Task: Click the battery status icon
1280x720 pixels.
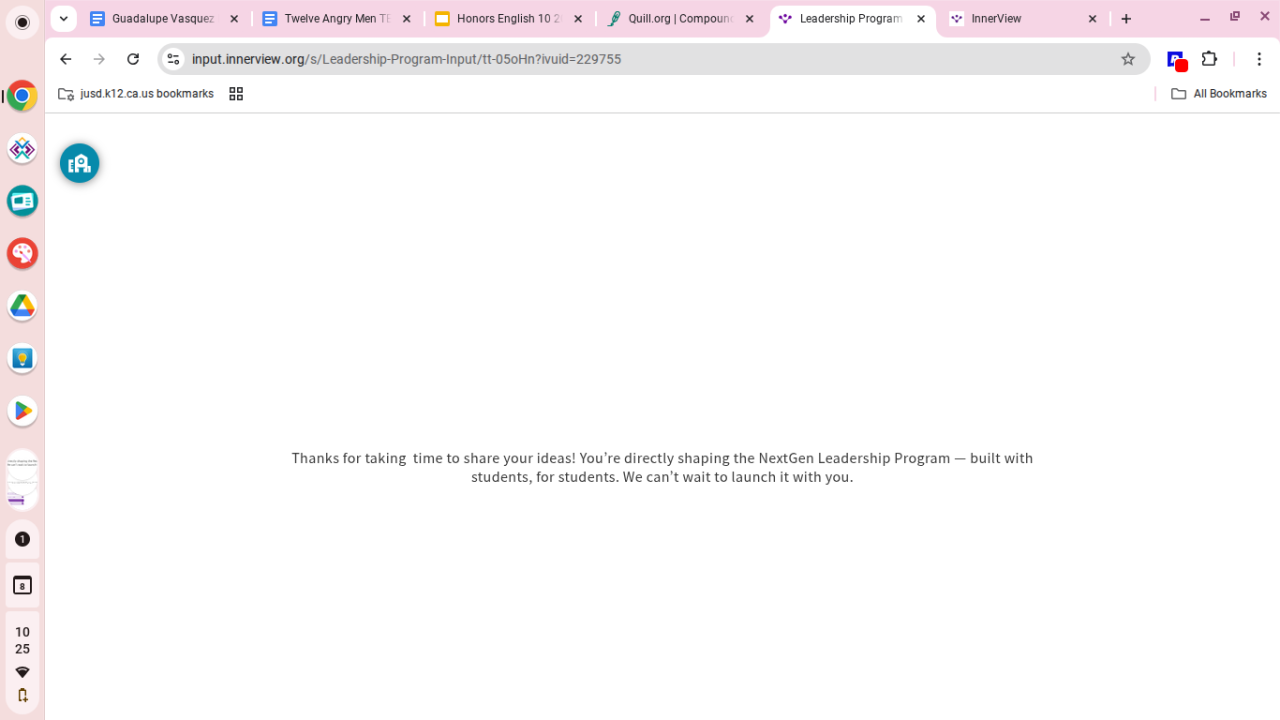Action: coord(22,695)
